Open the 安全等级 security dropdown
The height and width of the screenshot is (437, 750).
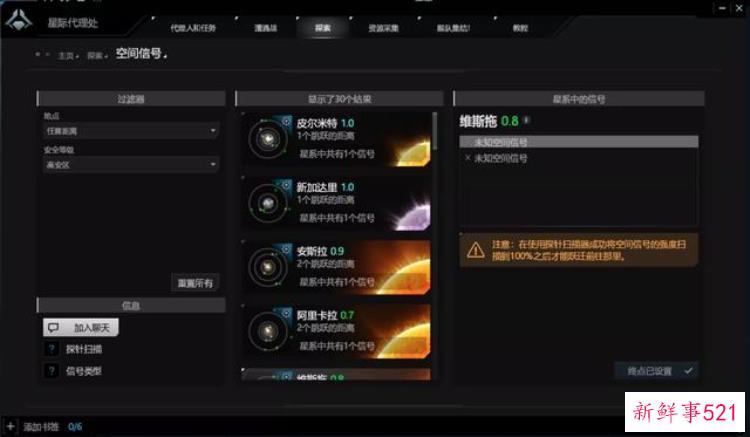[x=131, y=164]
